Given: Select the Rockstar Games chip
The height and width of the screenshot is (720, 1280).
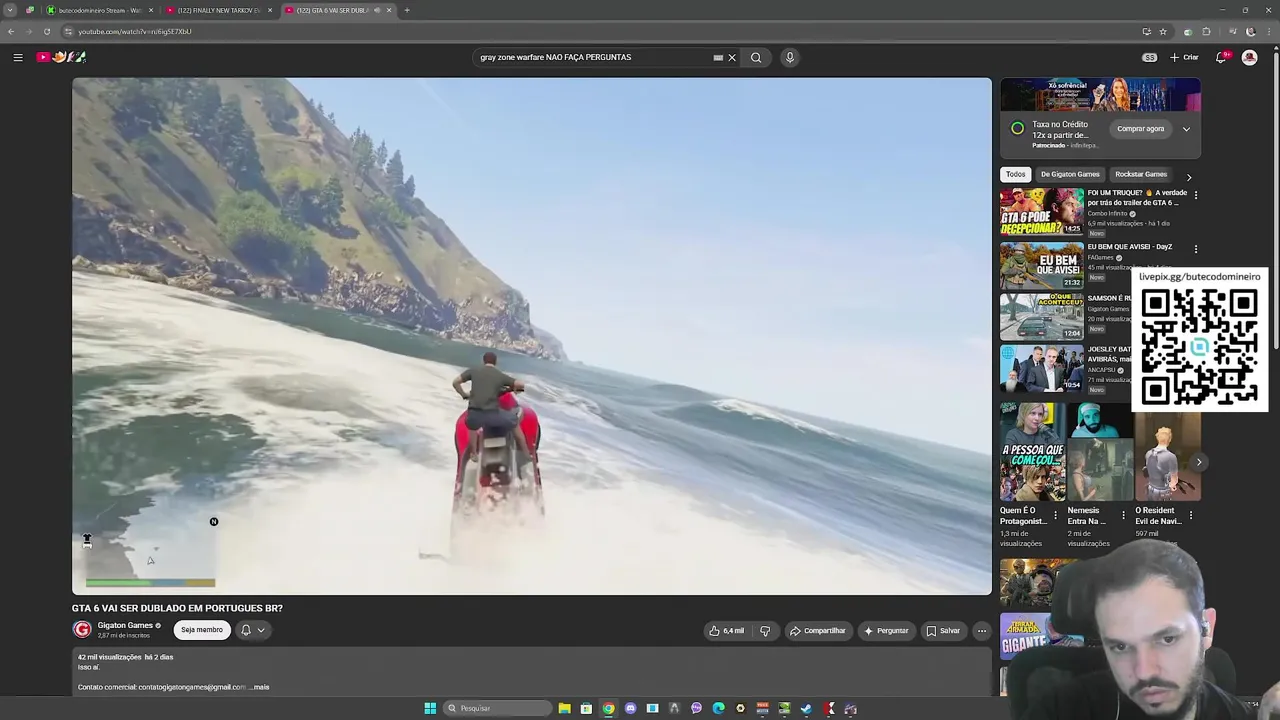Looking at the screenshot, I should click(x=1141, y=174).
